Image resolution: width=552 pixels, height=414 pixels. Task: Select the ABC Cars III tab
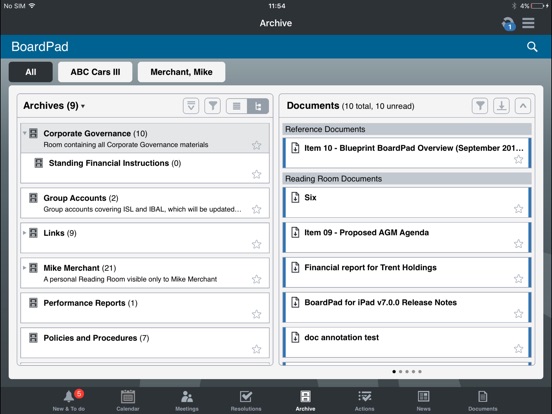[95, 72]
